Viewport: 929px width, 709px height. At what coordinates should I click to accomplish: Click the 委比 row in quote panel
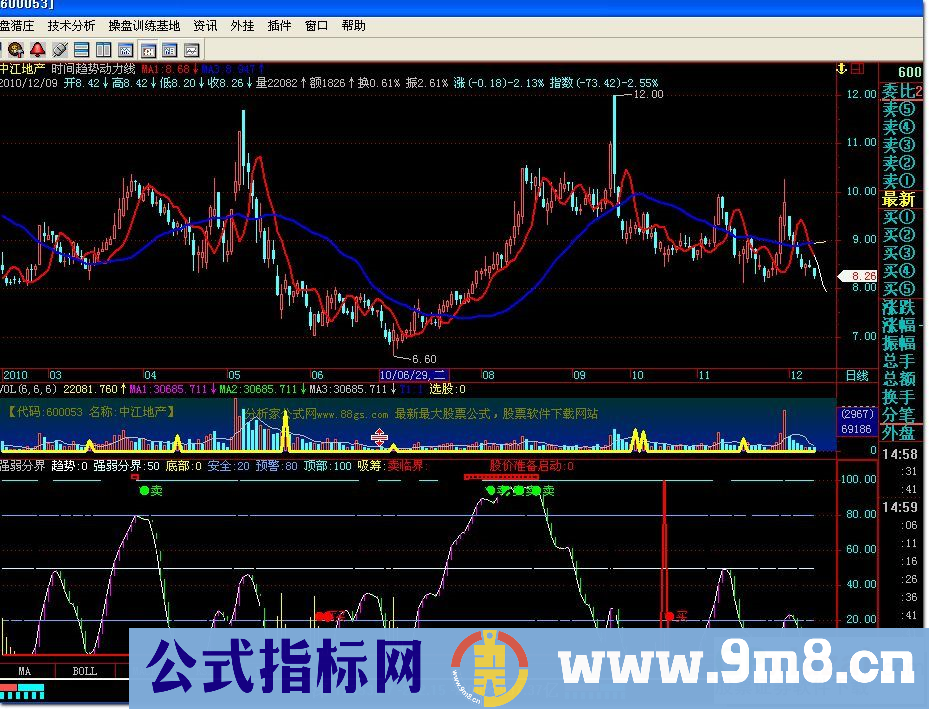pos(902,91)
